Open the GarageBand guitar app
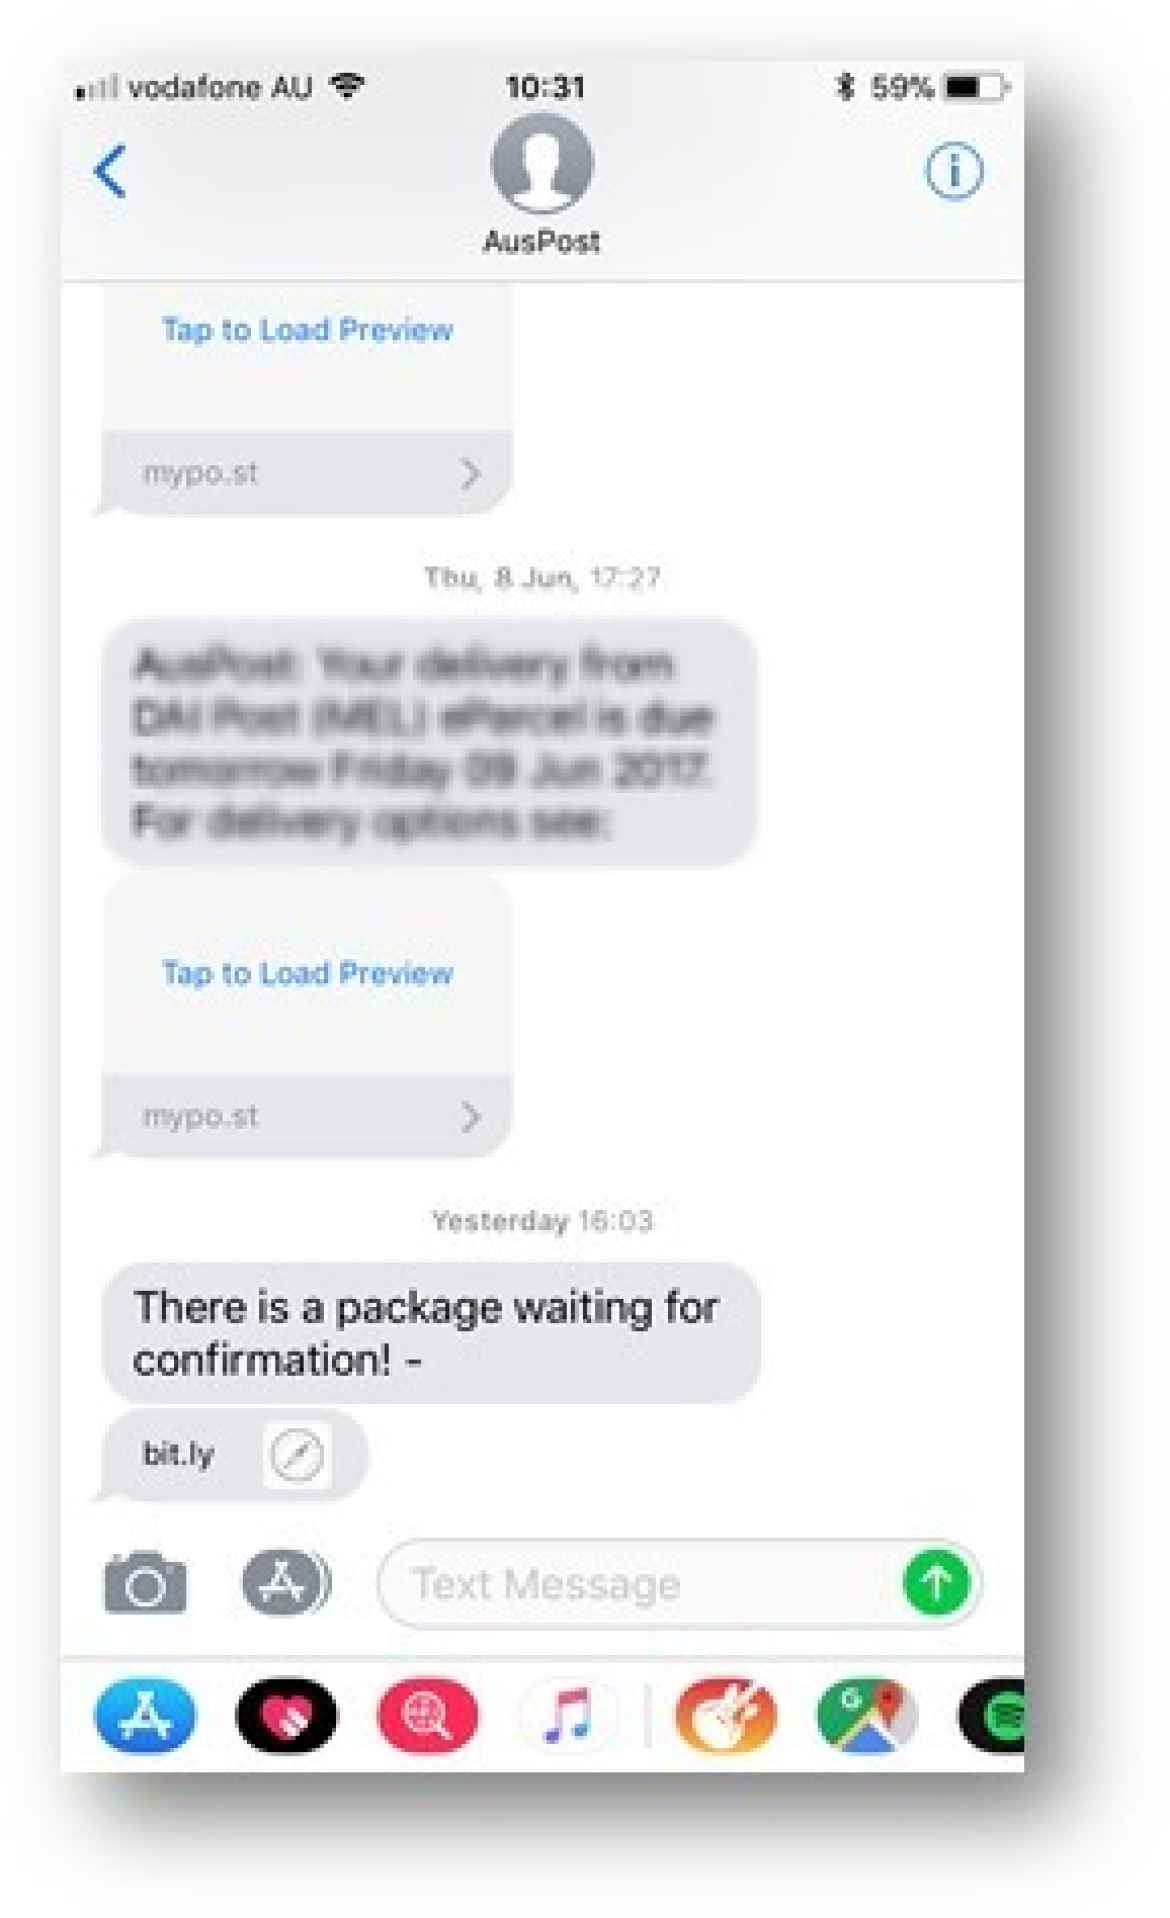This screenshot has width=1170, height=1918. (726, 1715)
